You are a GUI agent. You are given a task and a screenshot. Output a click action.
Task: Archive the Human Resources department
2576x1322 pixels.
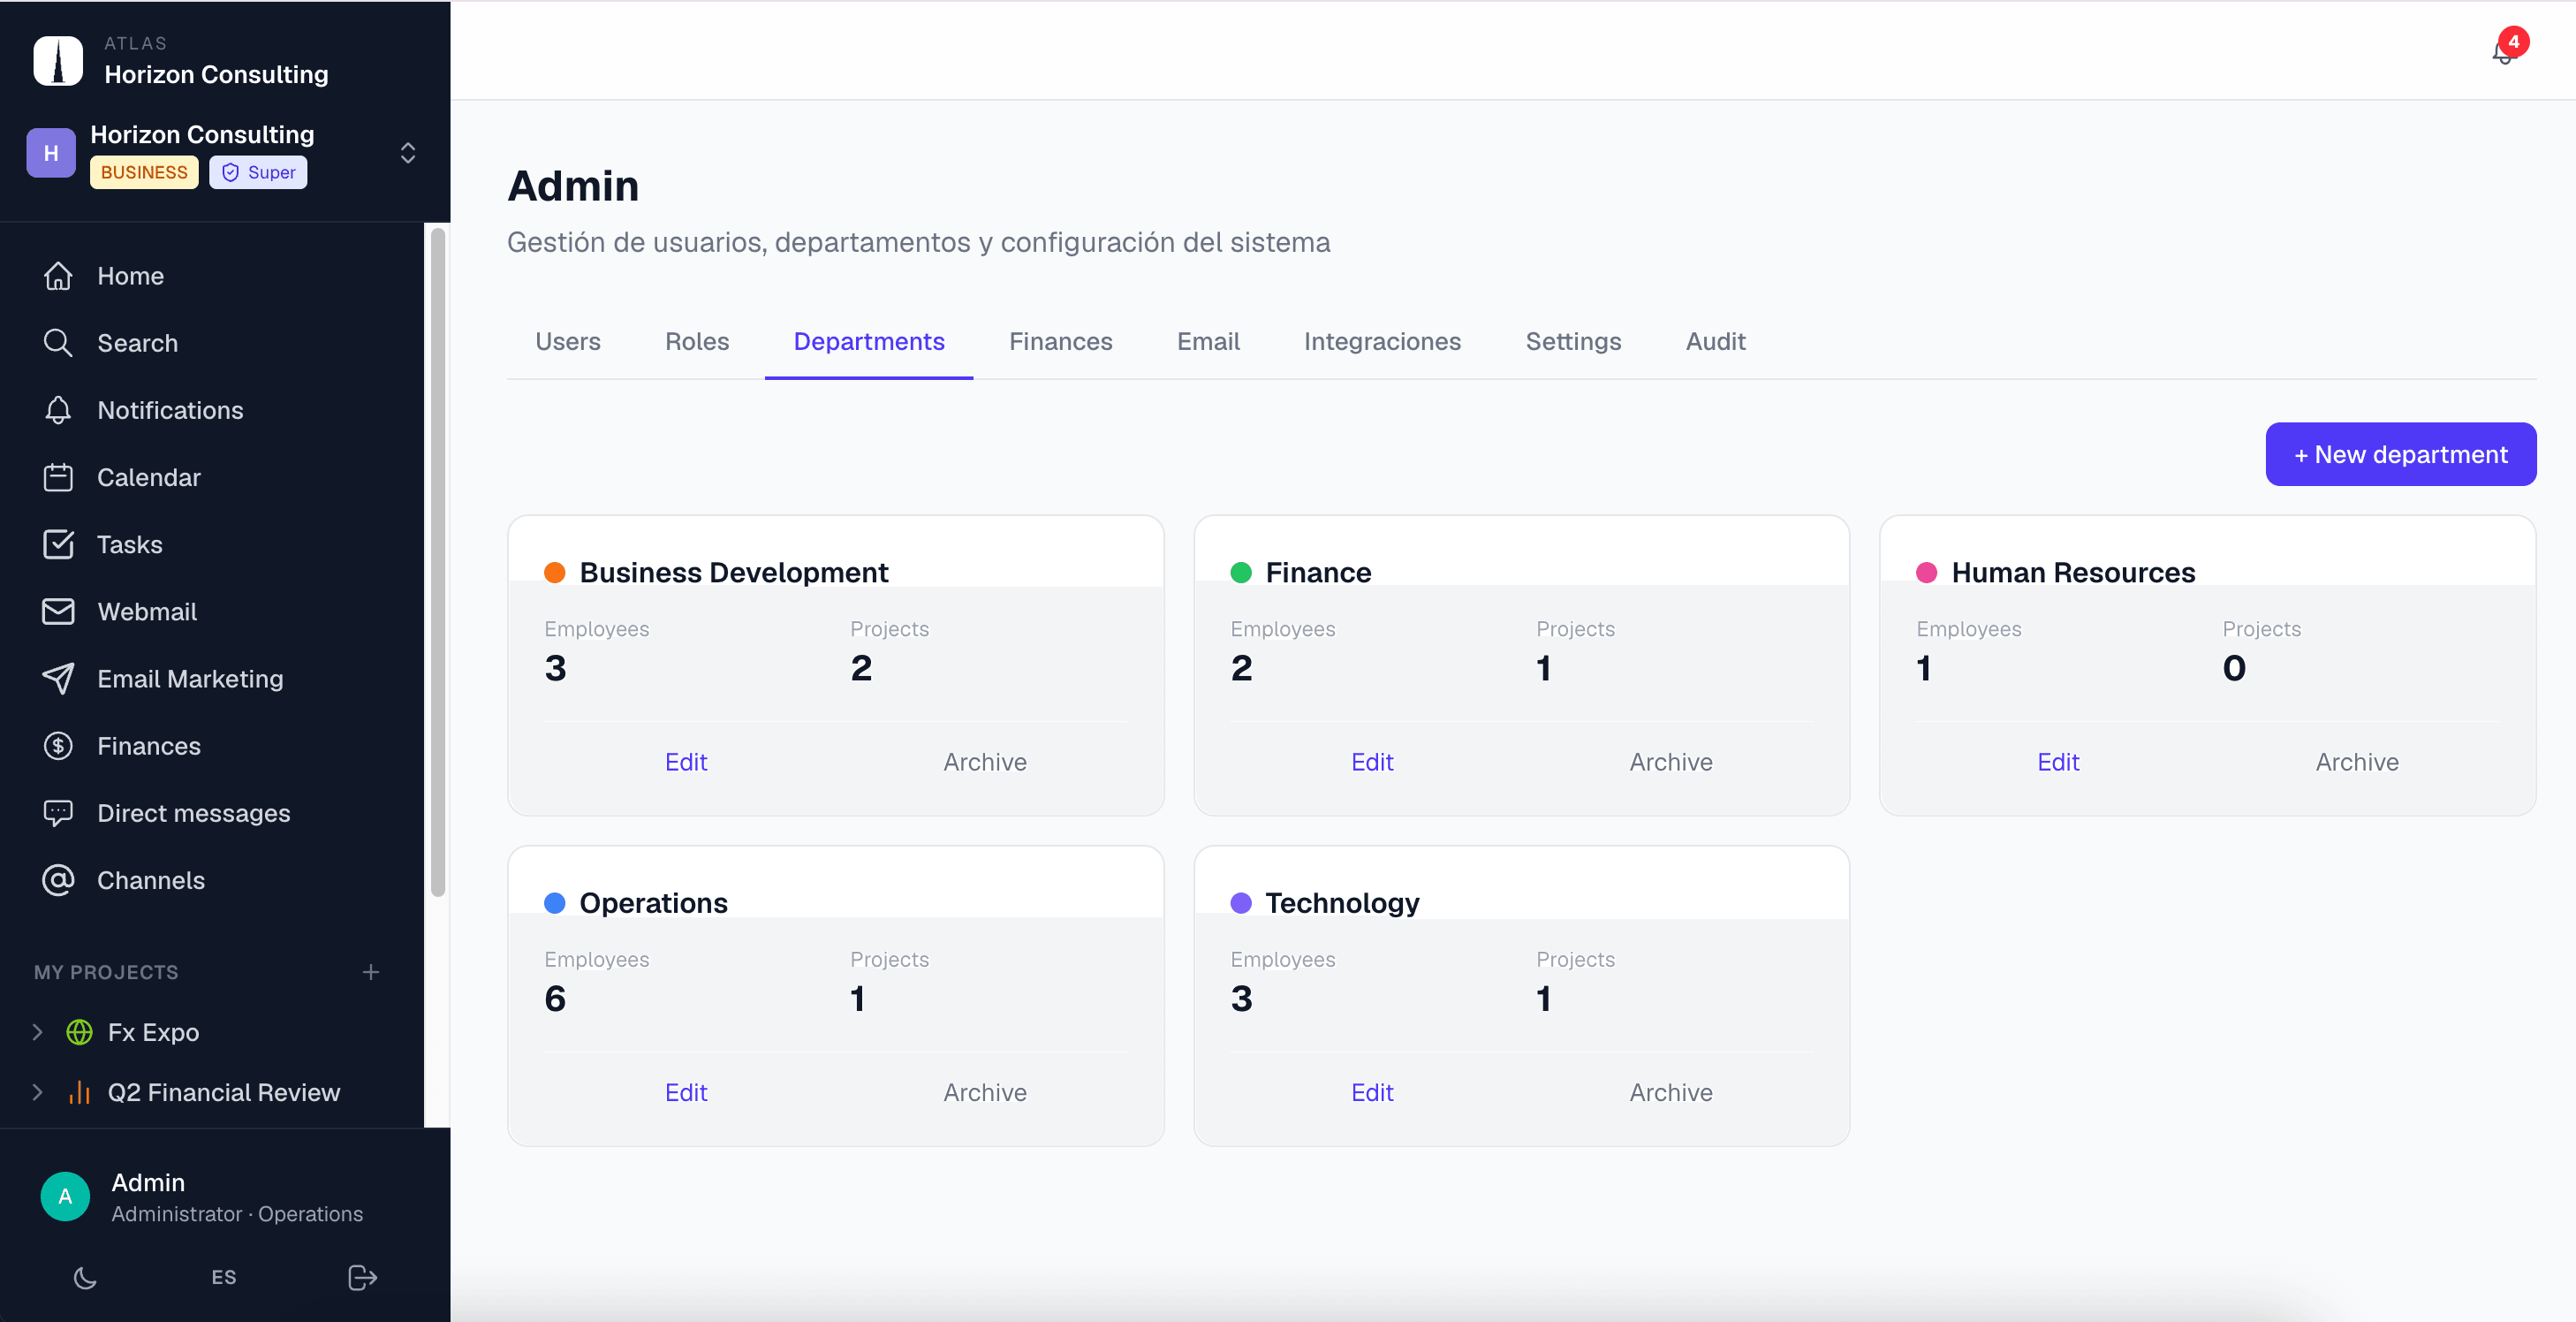coord(2357,762)
